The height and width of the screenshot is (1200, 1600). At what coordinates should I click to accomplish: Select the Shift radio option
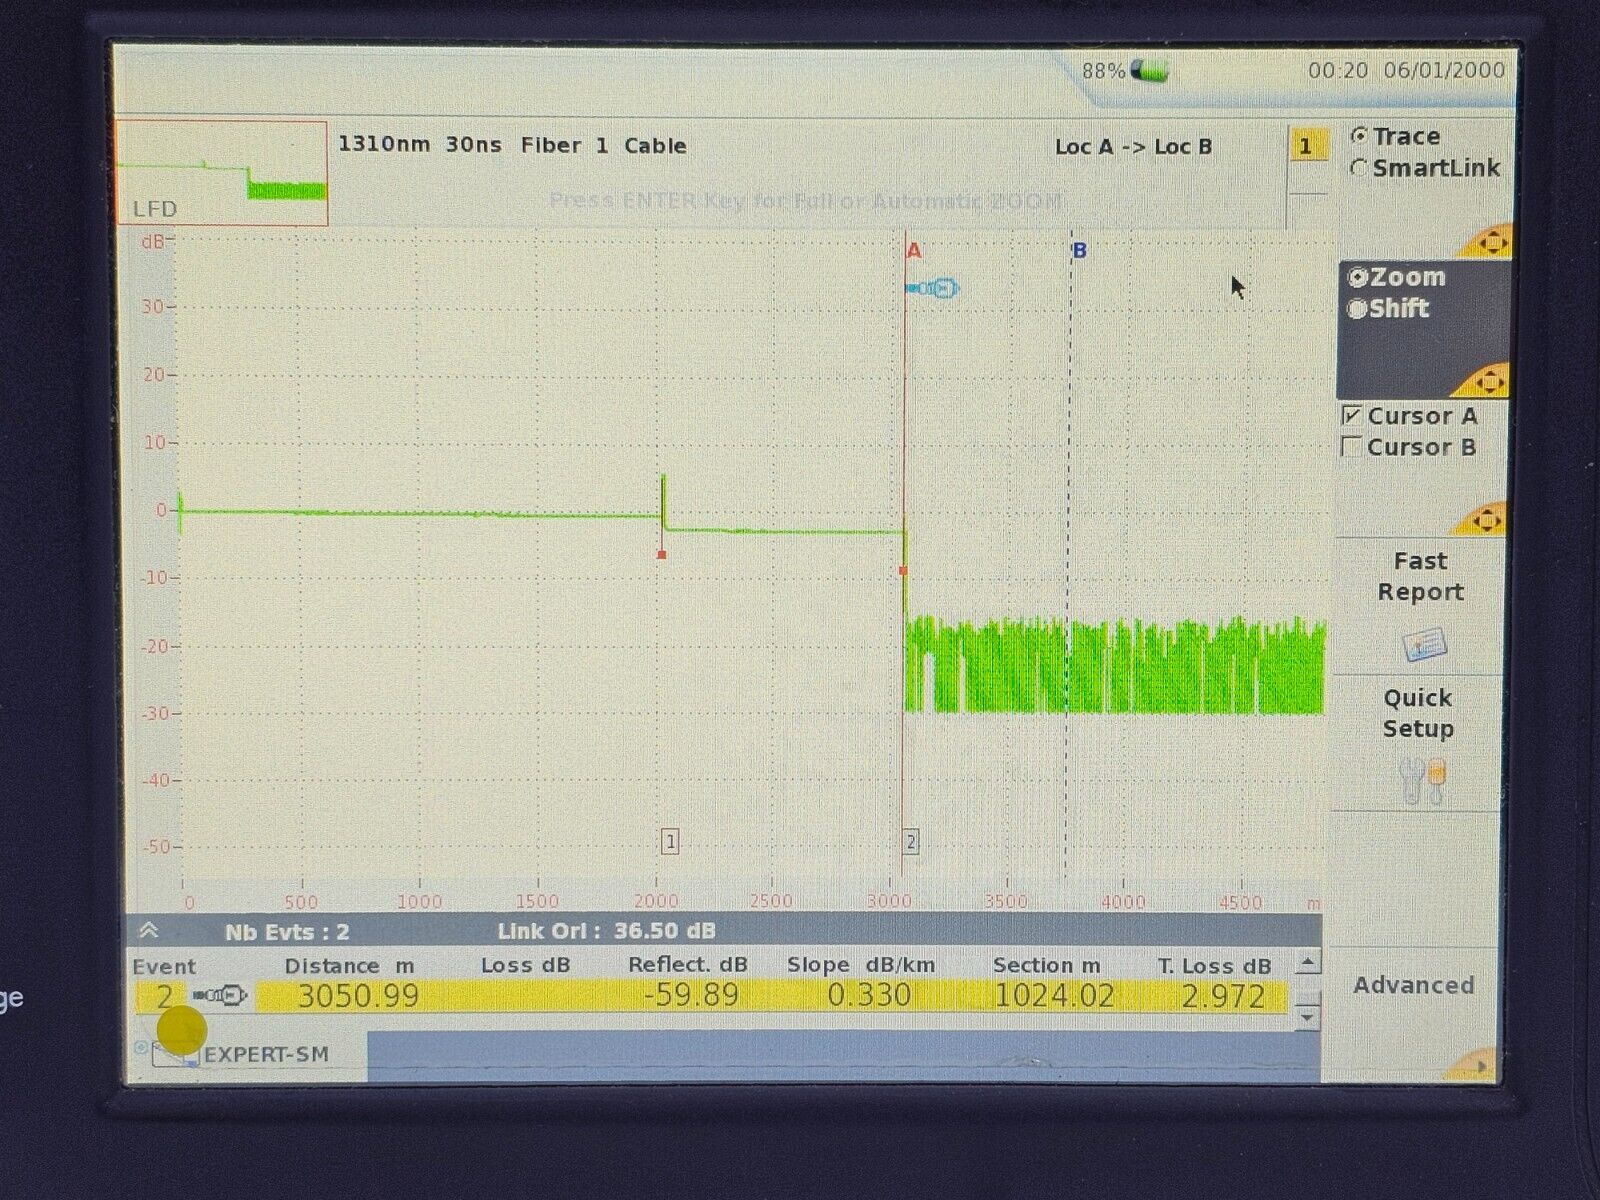(1357, 309)
